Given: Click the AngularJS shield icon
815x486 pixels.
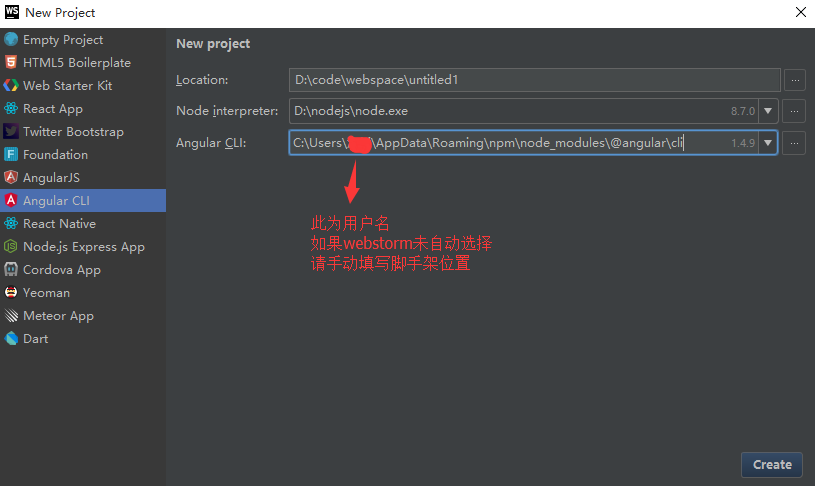Looking at the screenshot, I should coord(11,177).
